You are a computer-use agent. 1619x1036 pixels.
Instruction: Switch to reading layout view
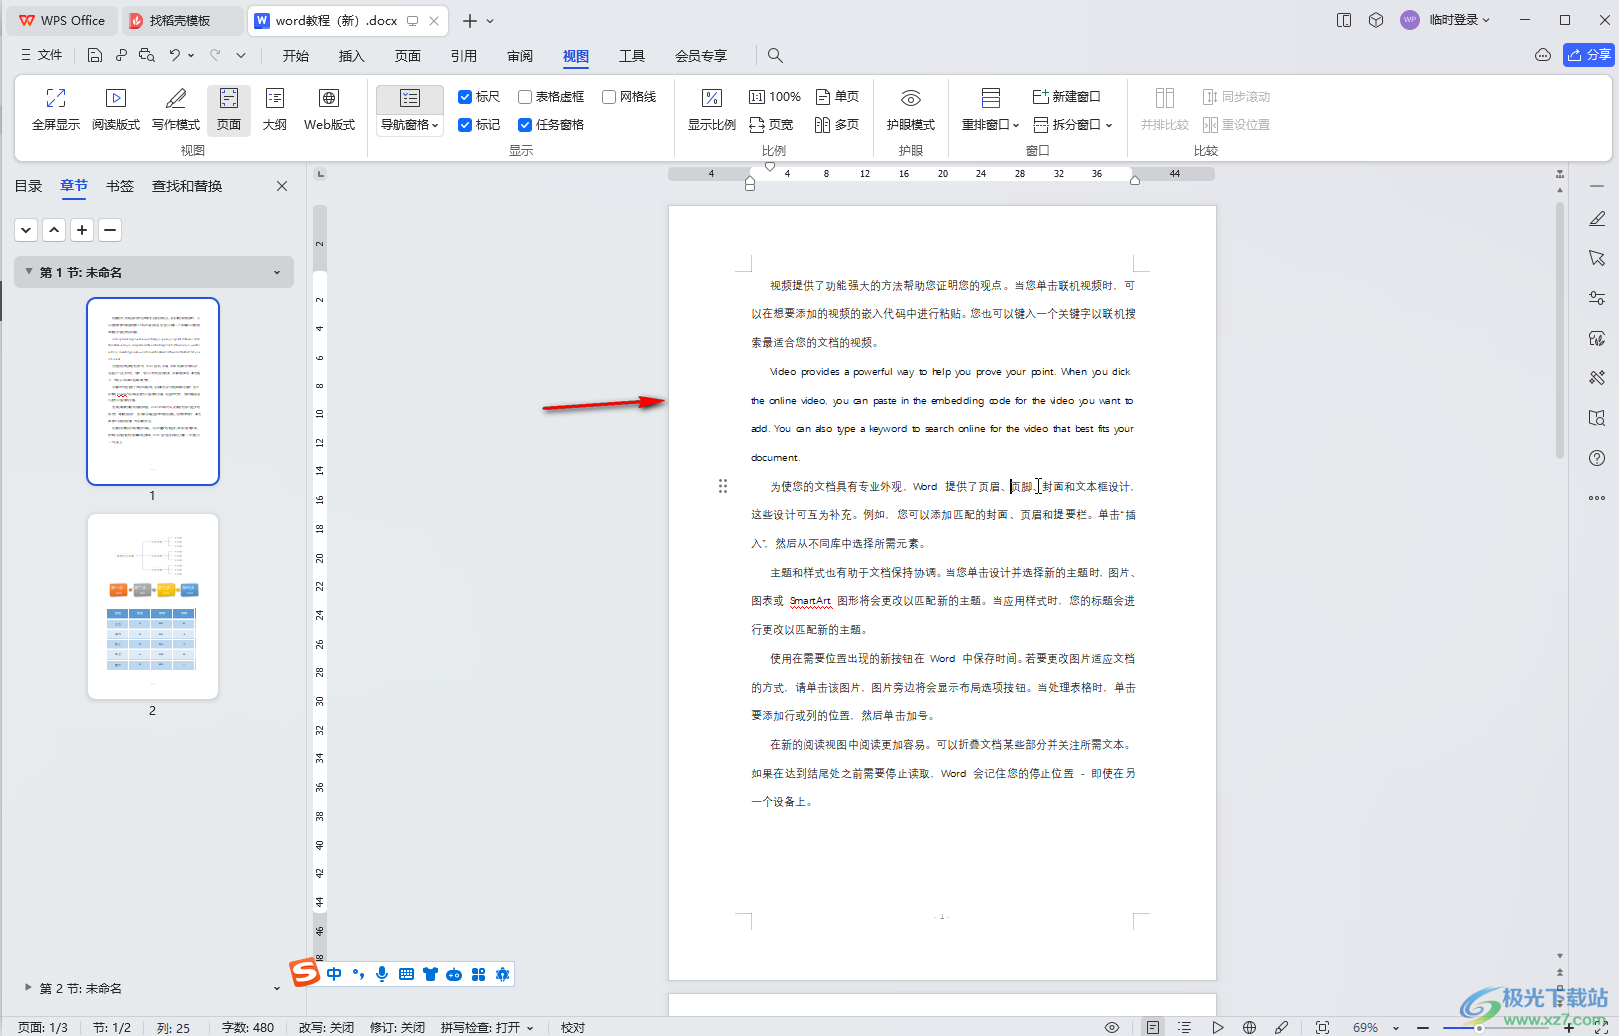pos(116,110)
